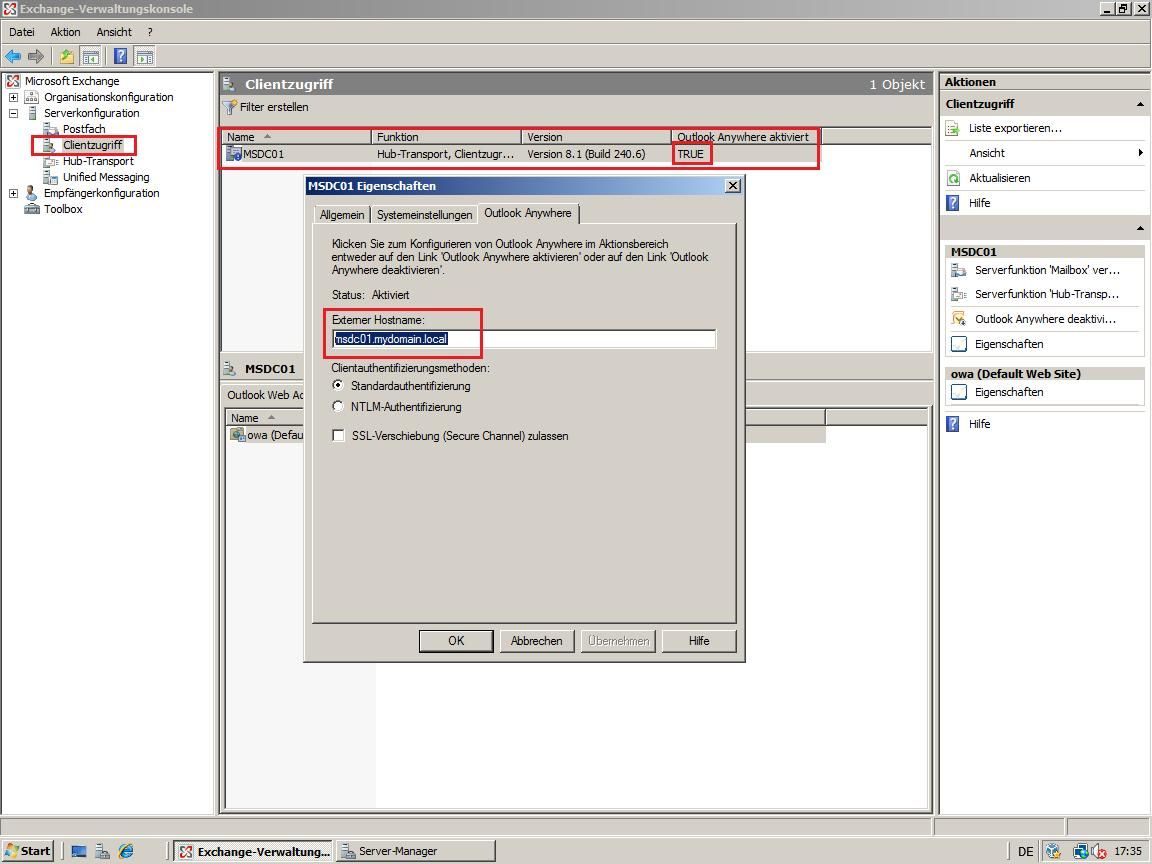The width and height of the screenshot is (1152, 864).
Task: Click the MSDC01 server row icon
Action: pyautogui.click(x=234, y=154)
